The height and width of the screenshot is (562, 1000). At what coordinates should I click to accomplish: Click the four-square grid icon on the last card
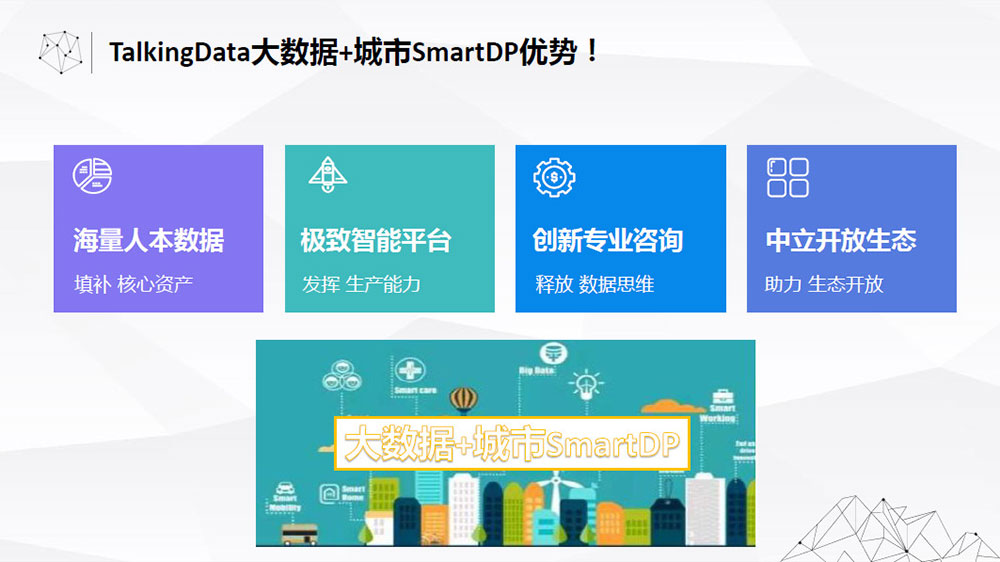tap(788, 177)
